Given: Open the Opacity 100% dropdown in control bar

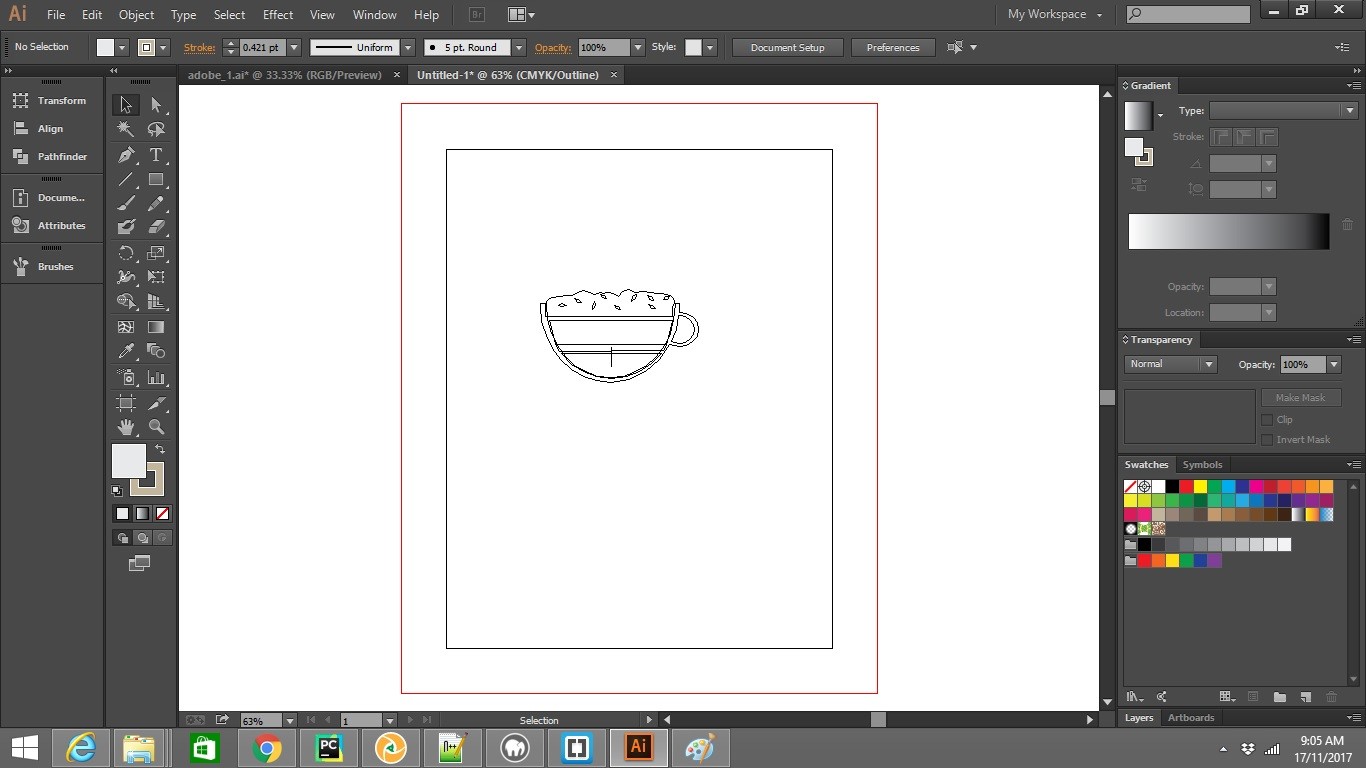Looking at the screenshot, I should [638, 47].
